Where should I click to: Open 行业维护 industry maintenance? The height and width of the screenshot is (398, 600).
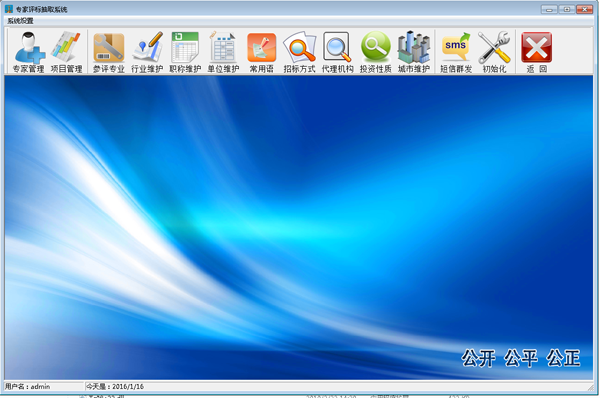point(147,52)
